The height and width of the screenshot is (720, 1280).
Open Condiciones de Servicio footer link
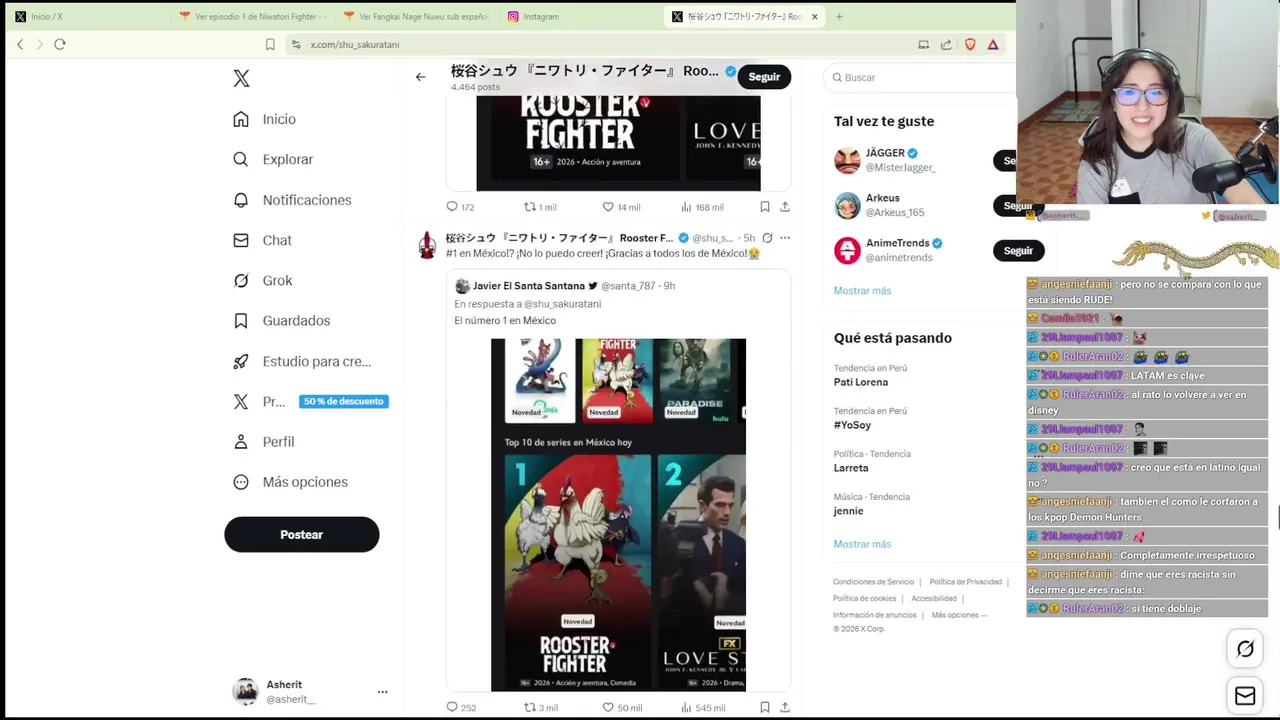click(873, 582)
